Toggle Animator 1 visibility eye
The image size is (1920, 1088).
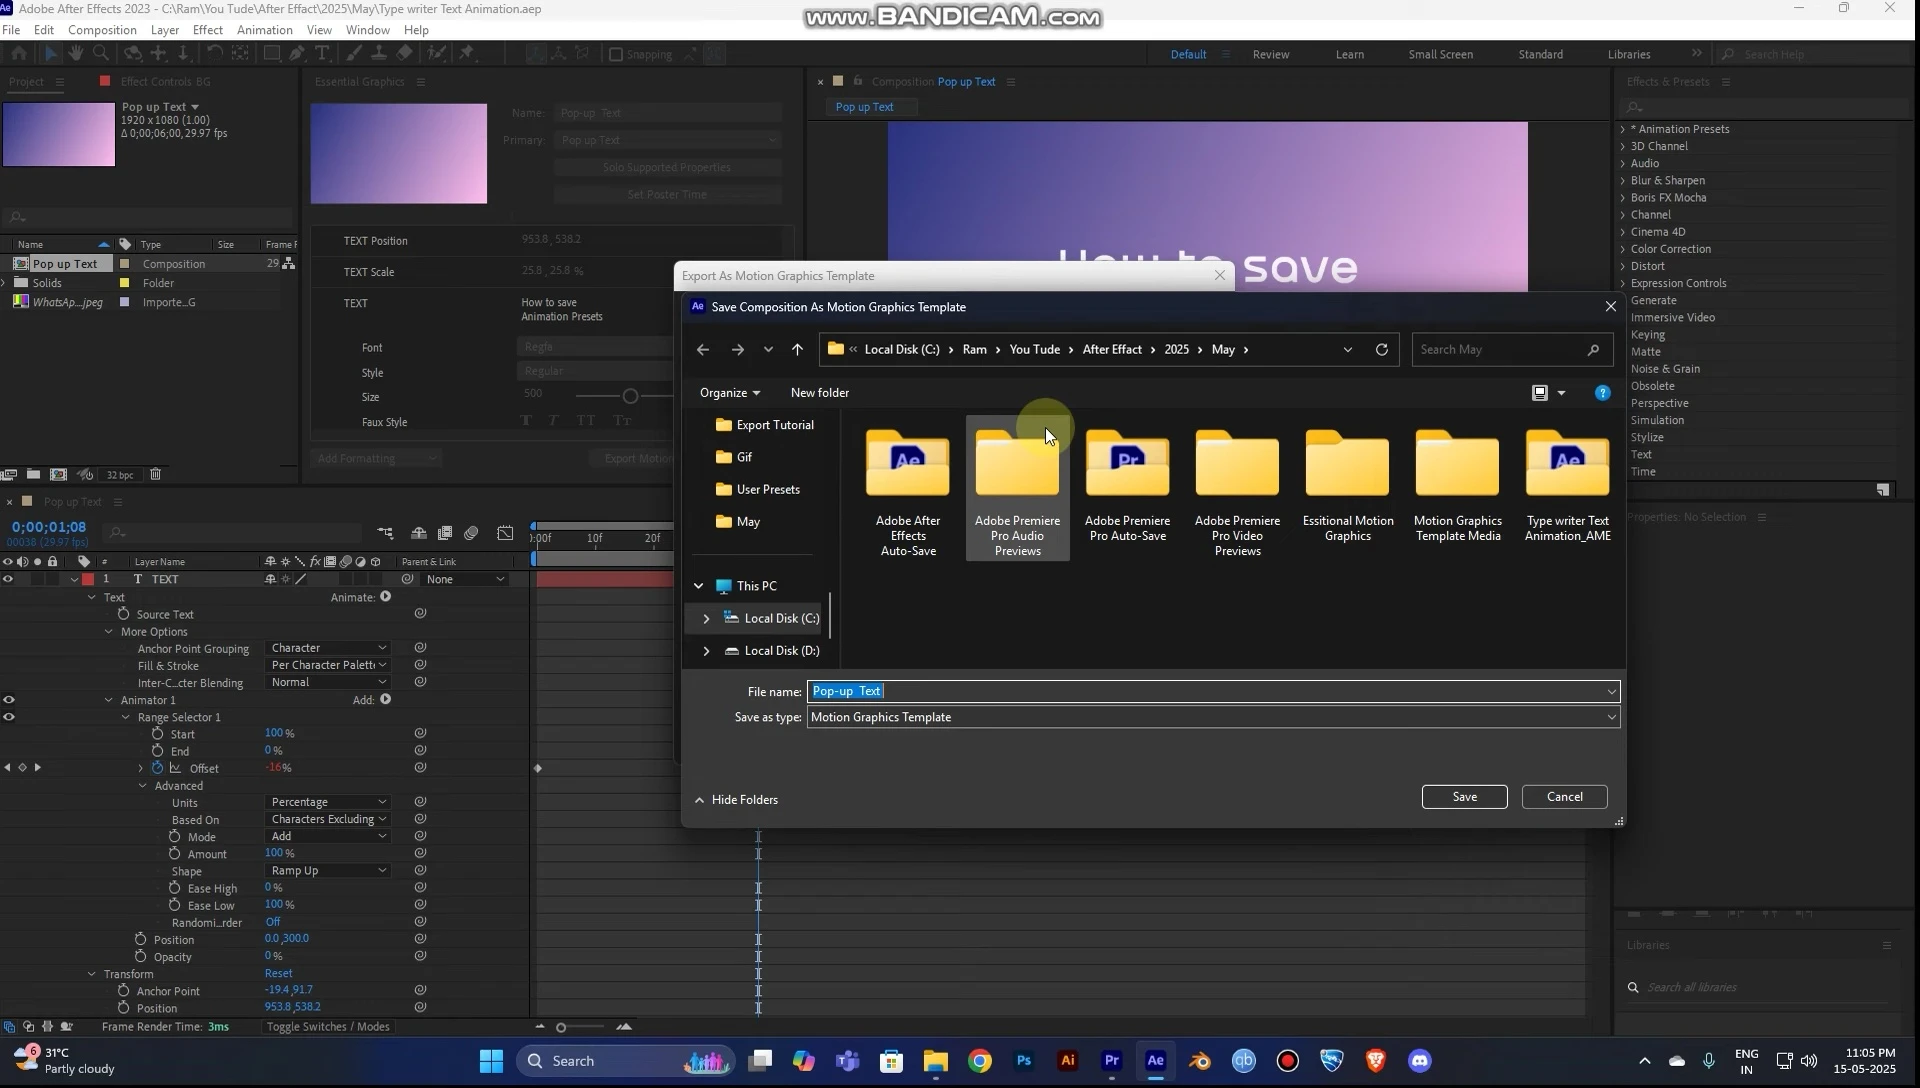click(x=8, y=700)
